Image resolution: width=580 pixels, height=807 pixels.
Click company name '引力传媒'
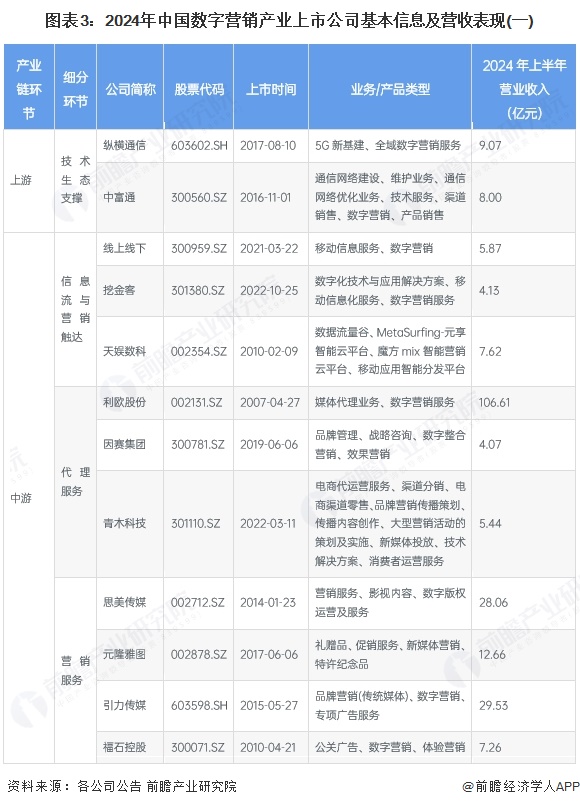(124, 705)
